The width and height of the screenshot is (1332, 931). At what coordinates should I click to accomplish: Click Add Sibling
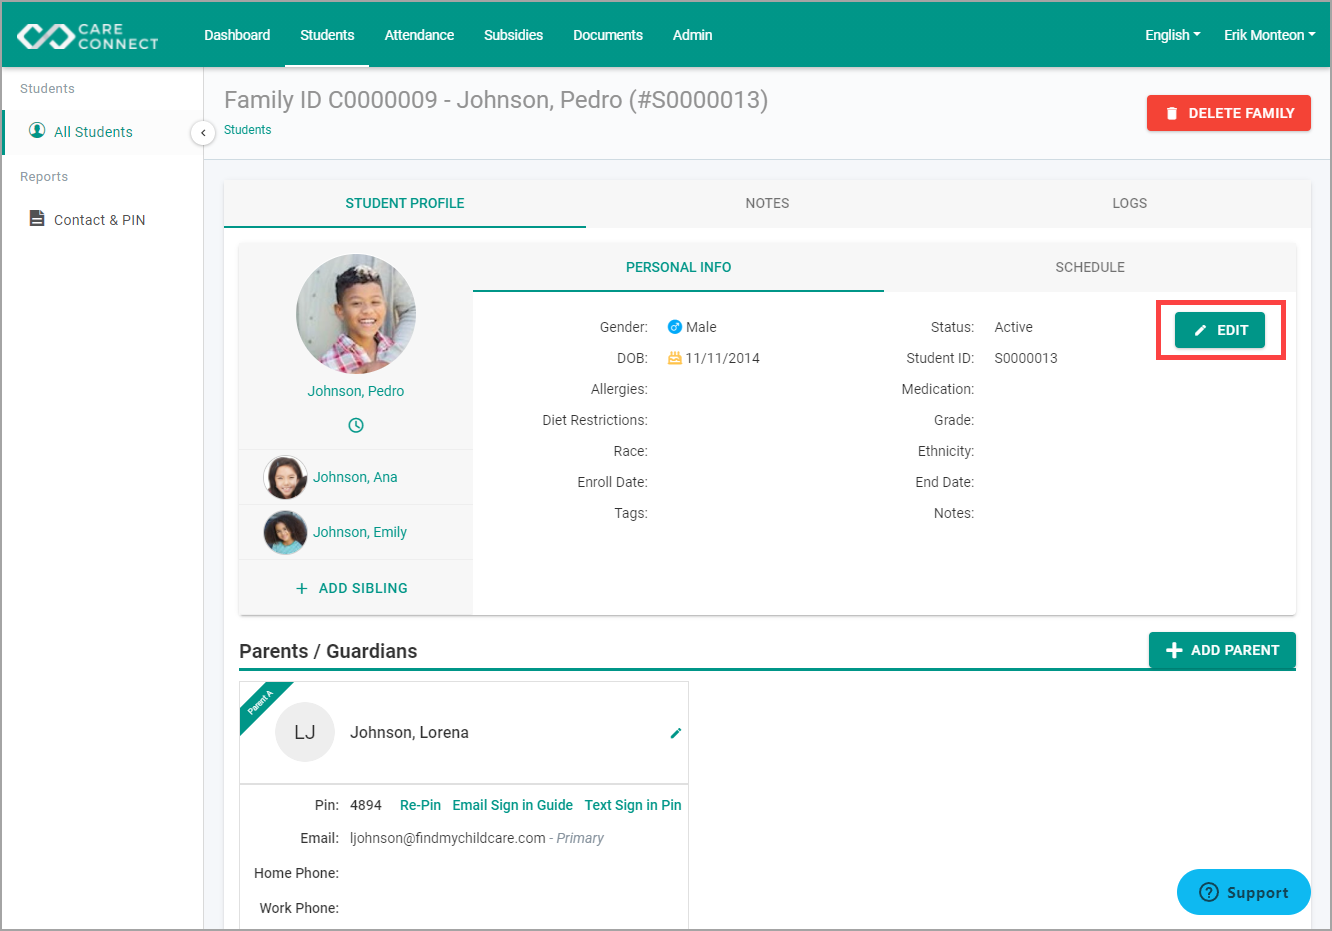click(352, 588)
